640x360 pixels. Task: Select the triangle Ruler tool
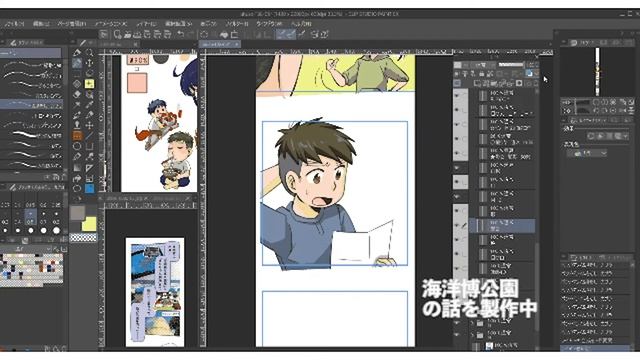pos(89,168)
